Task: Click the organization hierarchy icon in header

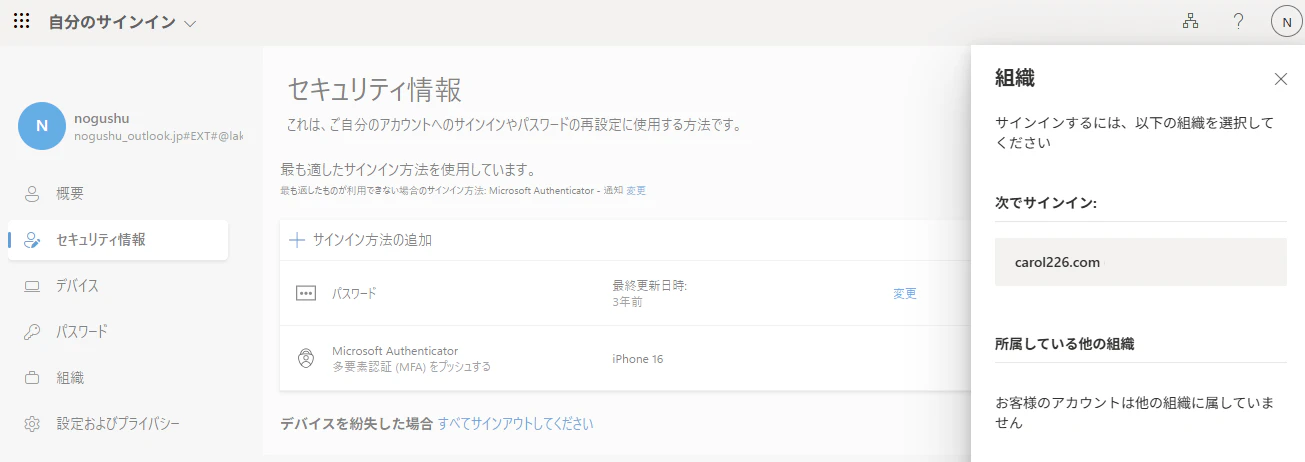Action: 1190,21
